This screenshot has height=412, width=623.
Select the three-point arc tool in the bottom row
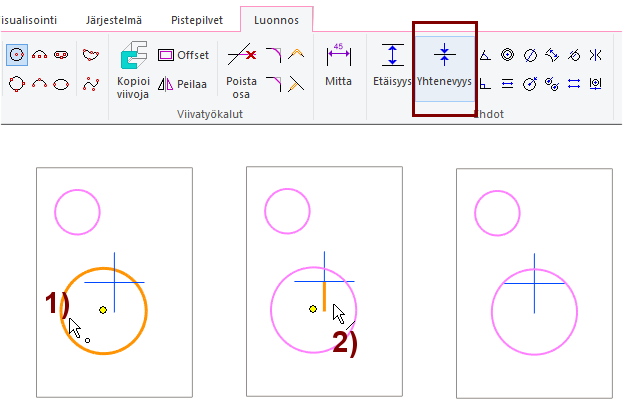pyautogui.click(x=39, y=84)
